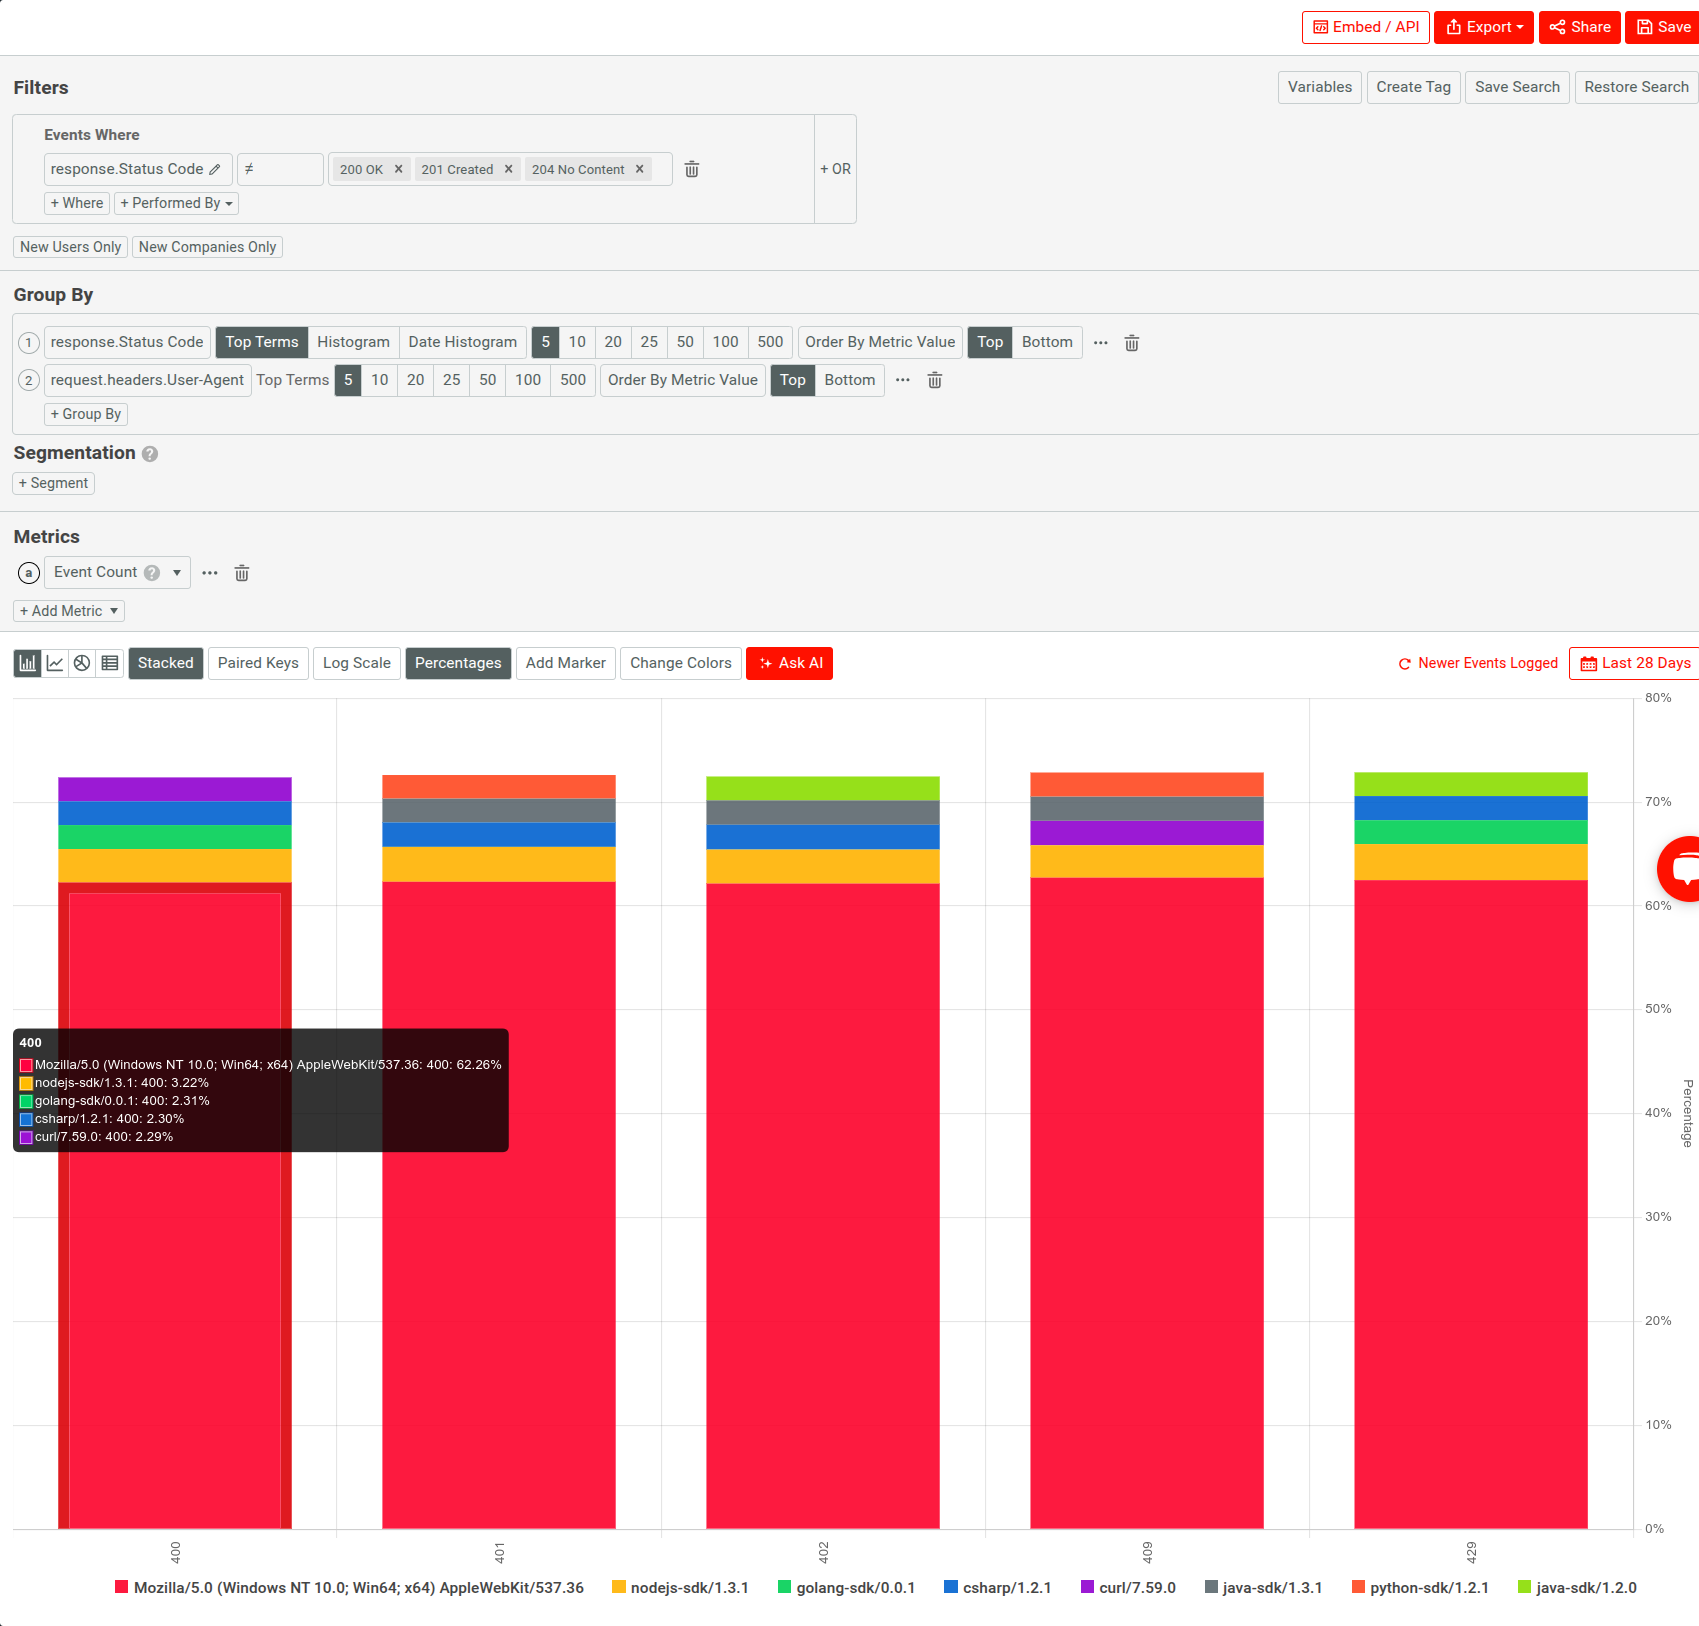Open the Last 28 Days date picker icon
The height and width of the screenshot is (1626, 1699).
tap(1589, 663)
